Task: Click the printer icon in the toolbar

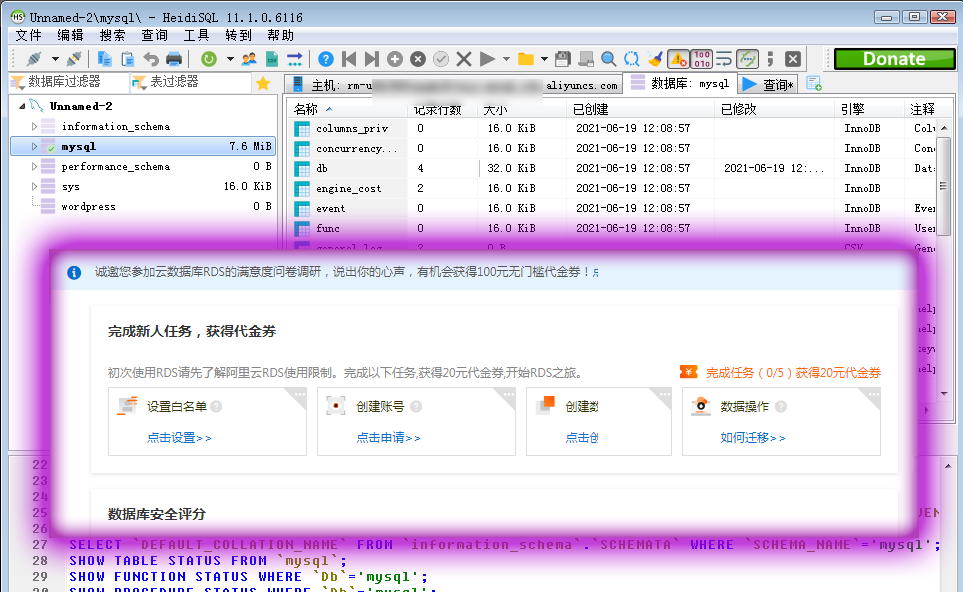Action: click(174, 59)
